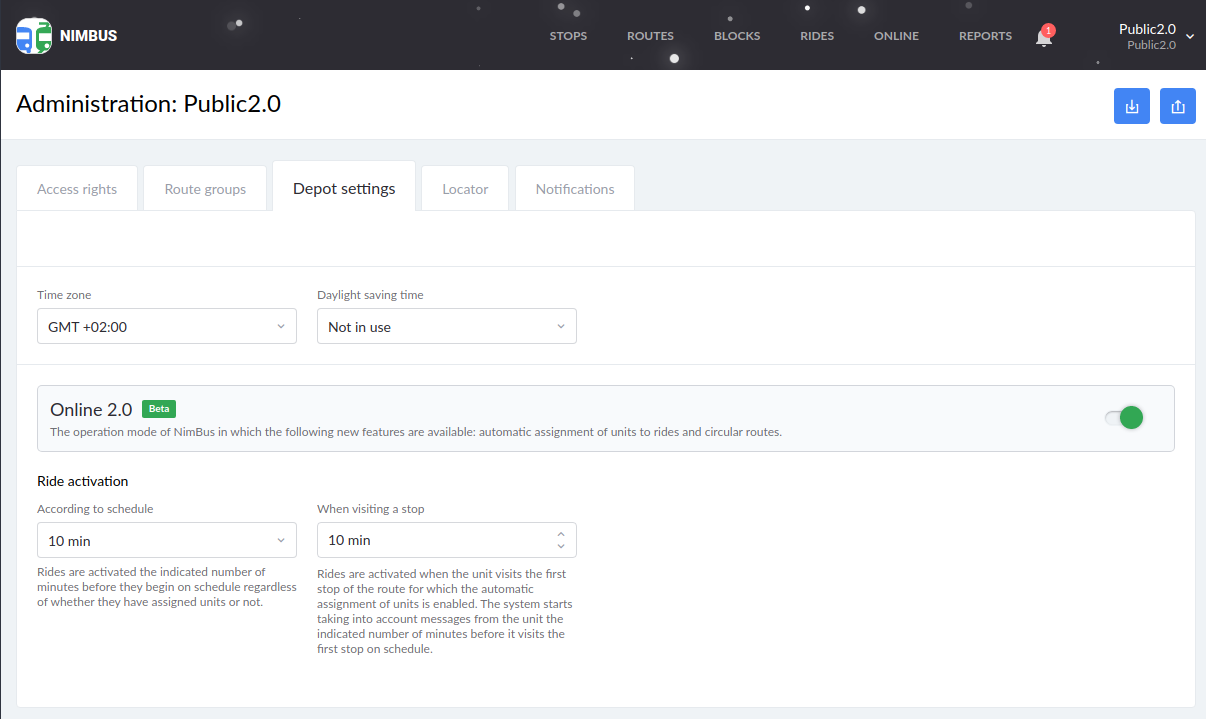Decrease the When visiting a stop value
This screenshot has height=719, width=1206.
pos(561,547)
